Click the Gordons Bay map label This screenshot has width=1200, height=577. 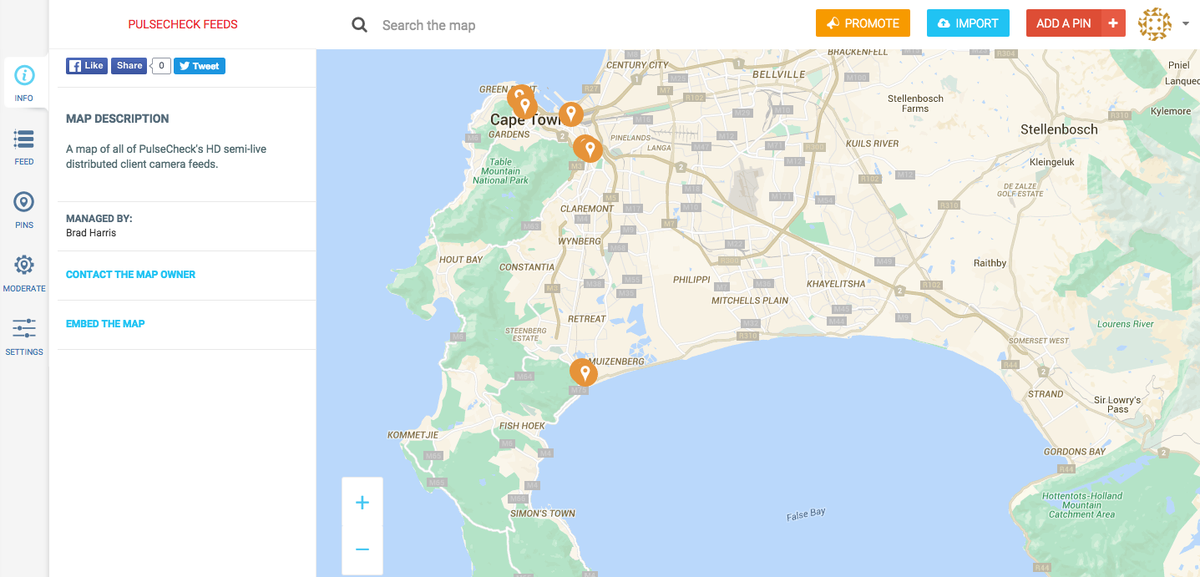click(1075, 452)
